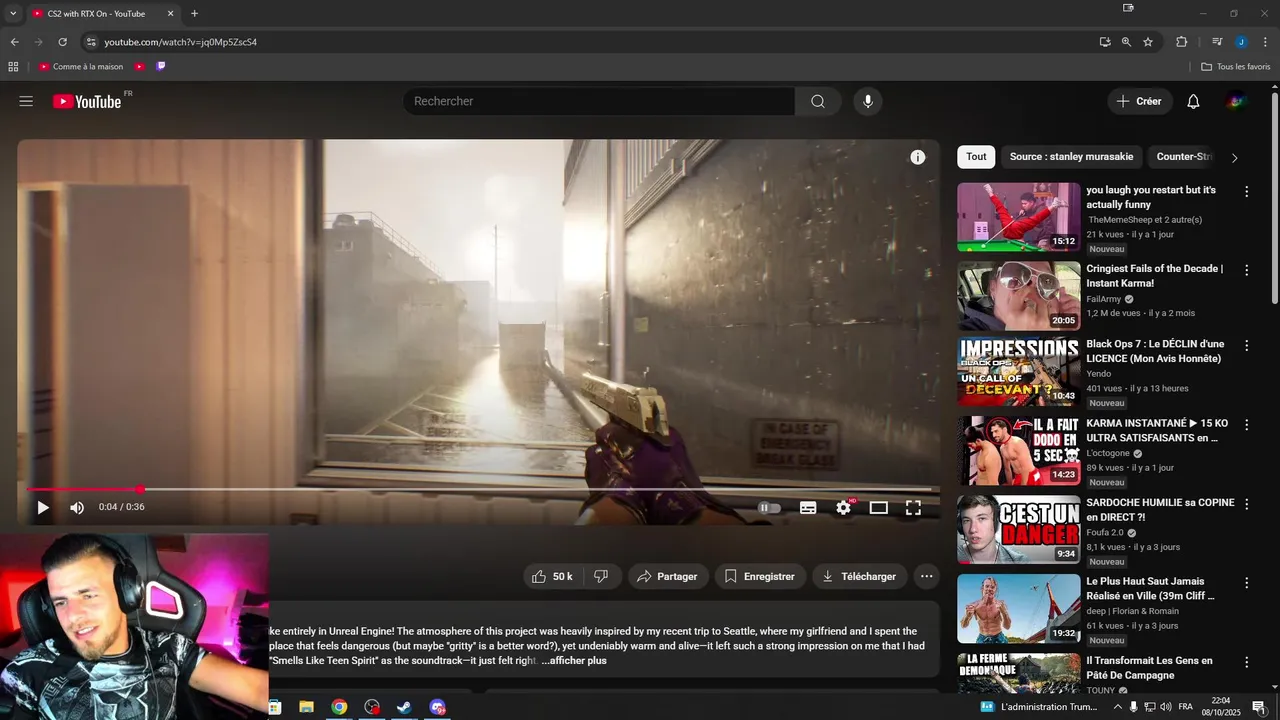Open options for Il Transformait Les Gens video
This screenshot has width=1280, height=720.
point(1246,662)
